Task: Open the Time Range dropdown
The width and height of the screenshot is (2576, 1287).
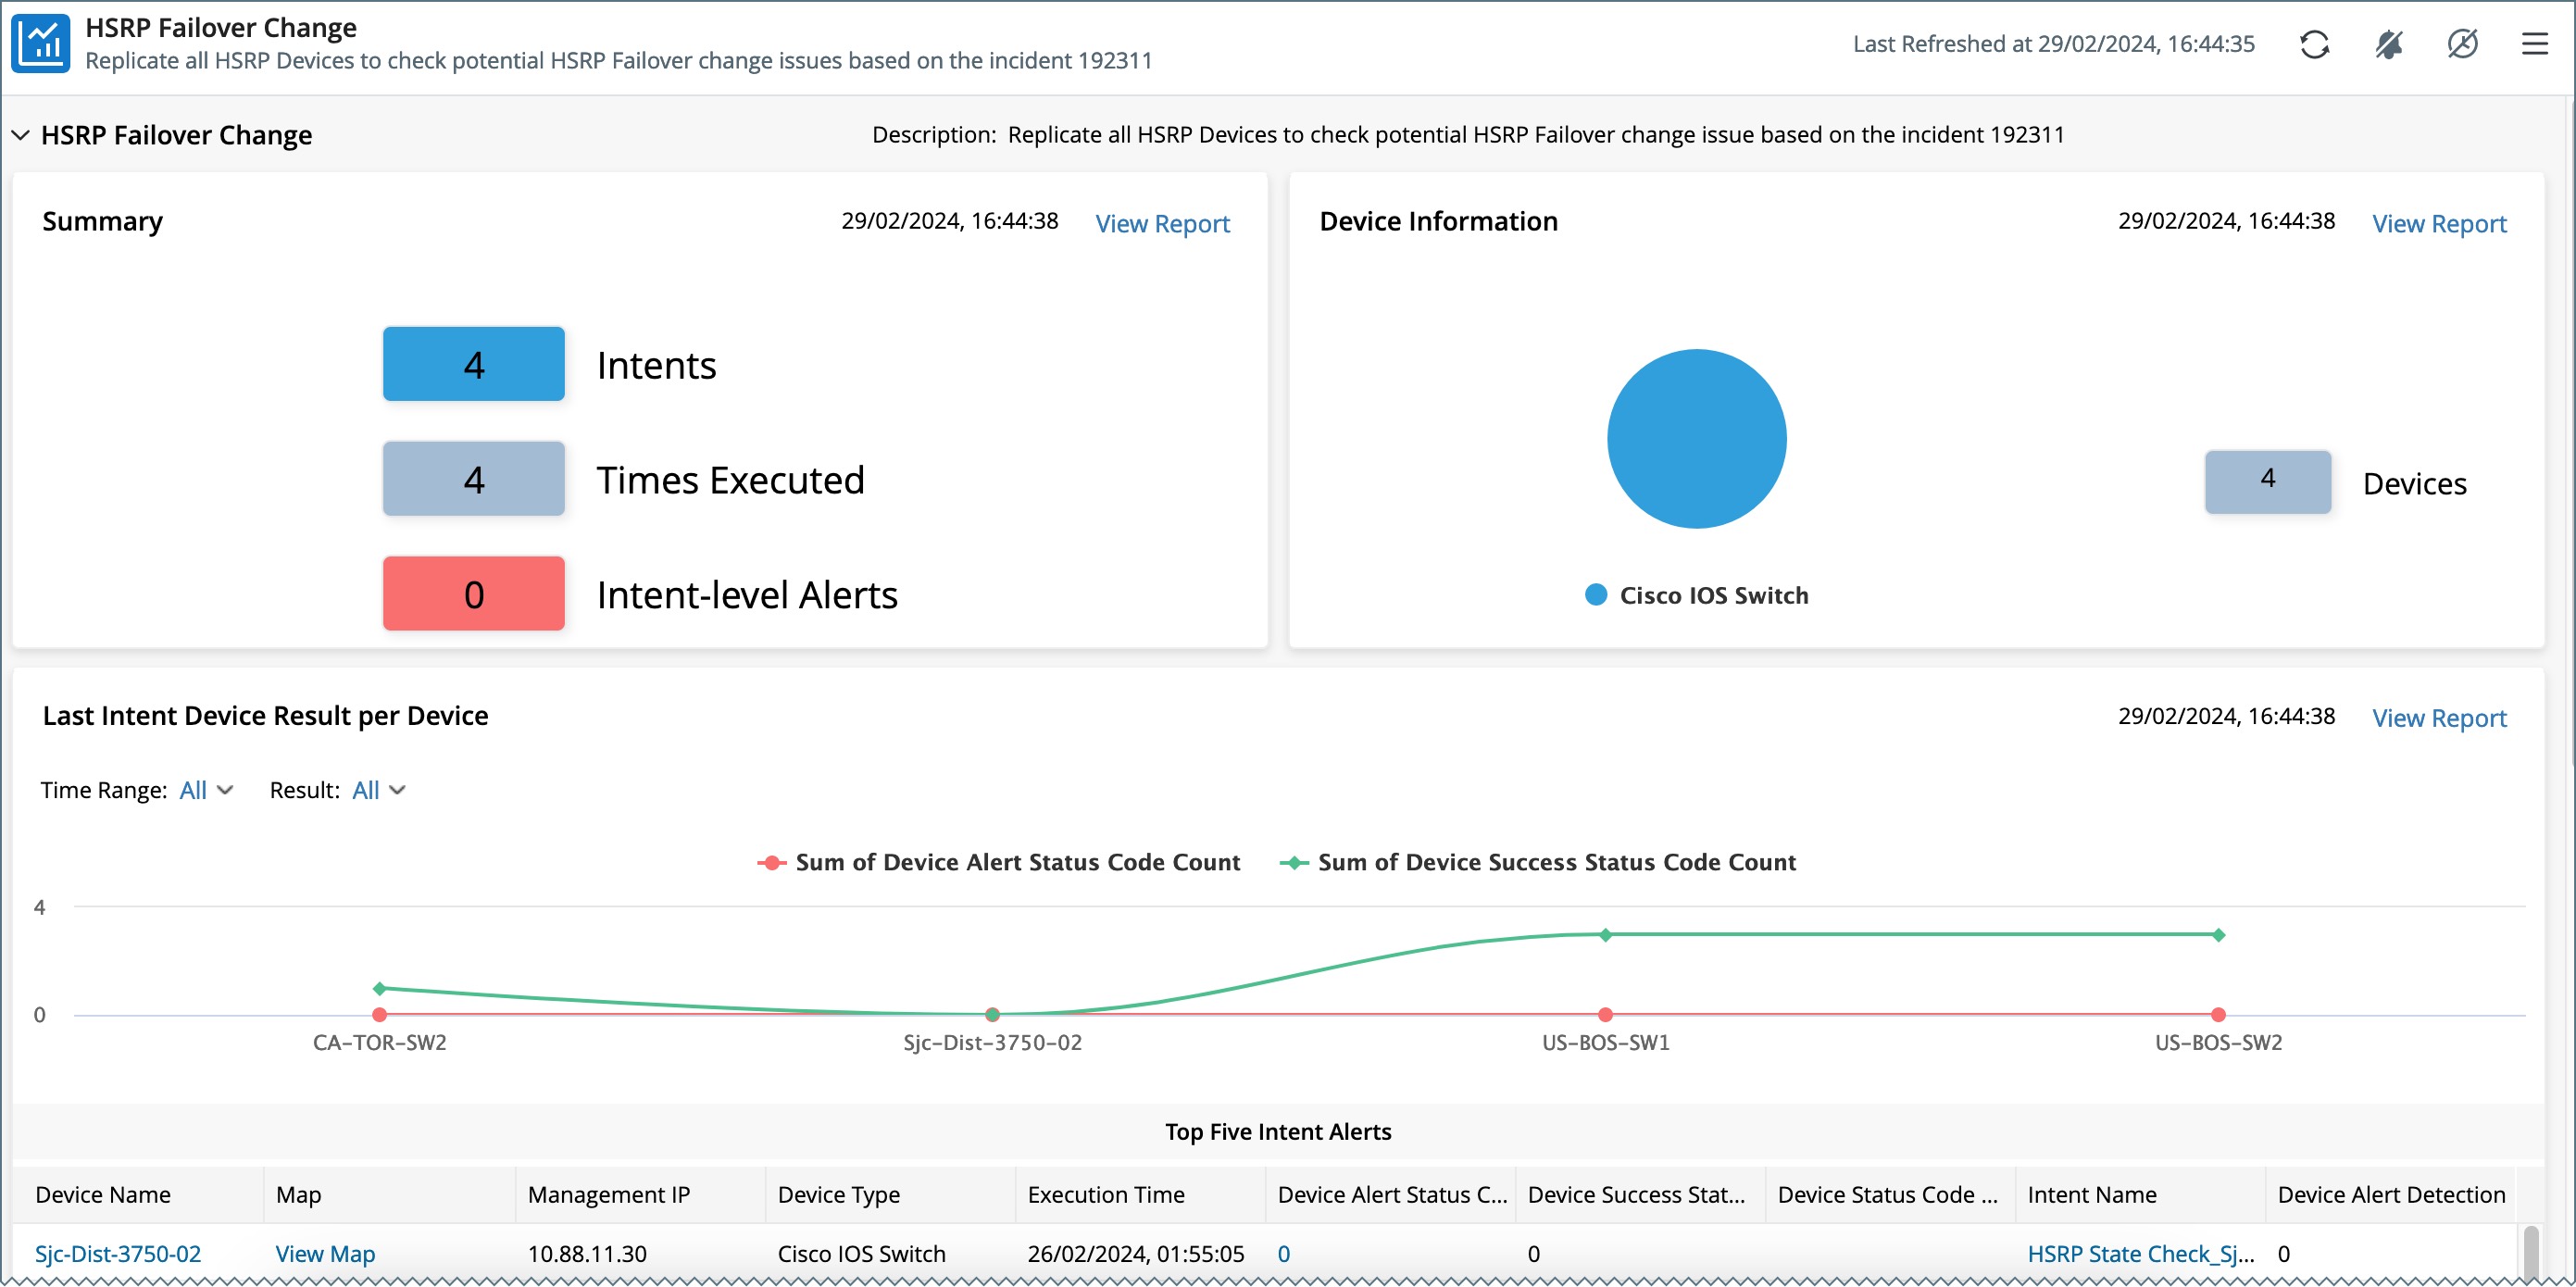Action: [206, 790]
